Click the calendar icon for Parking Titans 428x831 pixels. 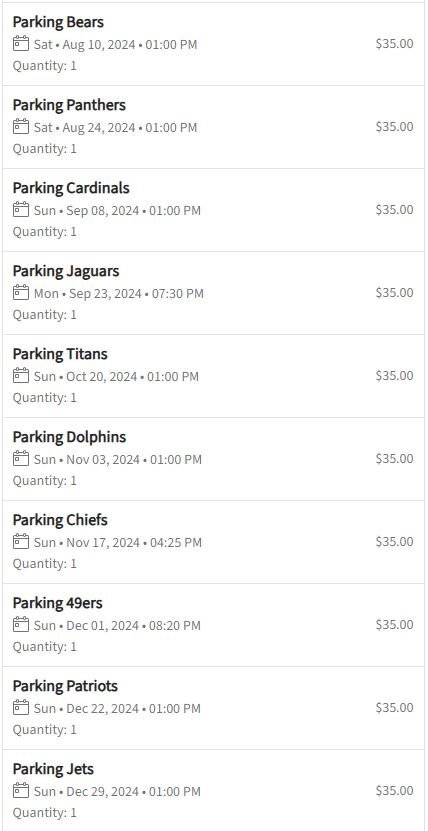click(21, 376)
